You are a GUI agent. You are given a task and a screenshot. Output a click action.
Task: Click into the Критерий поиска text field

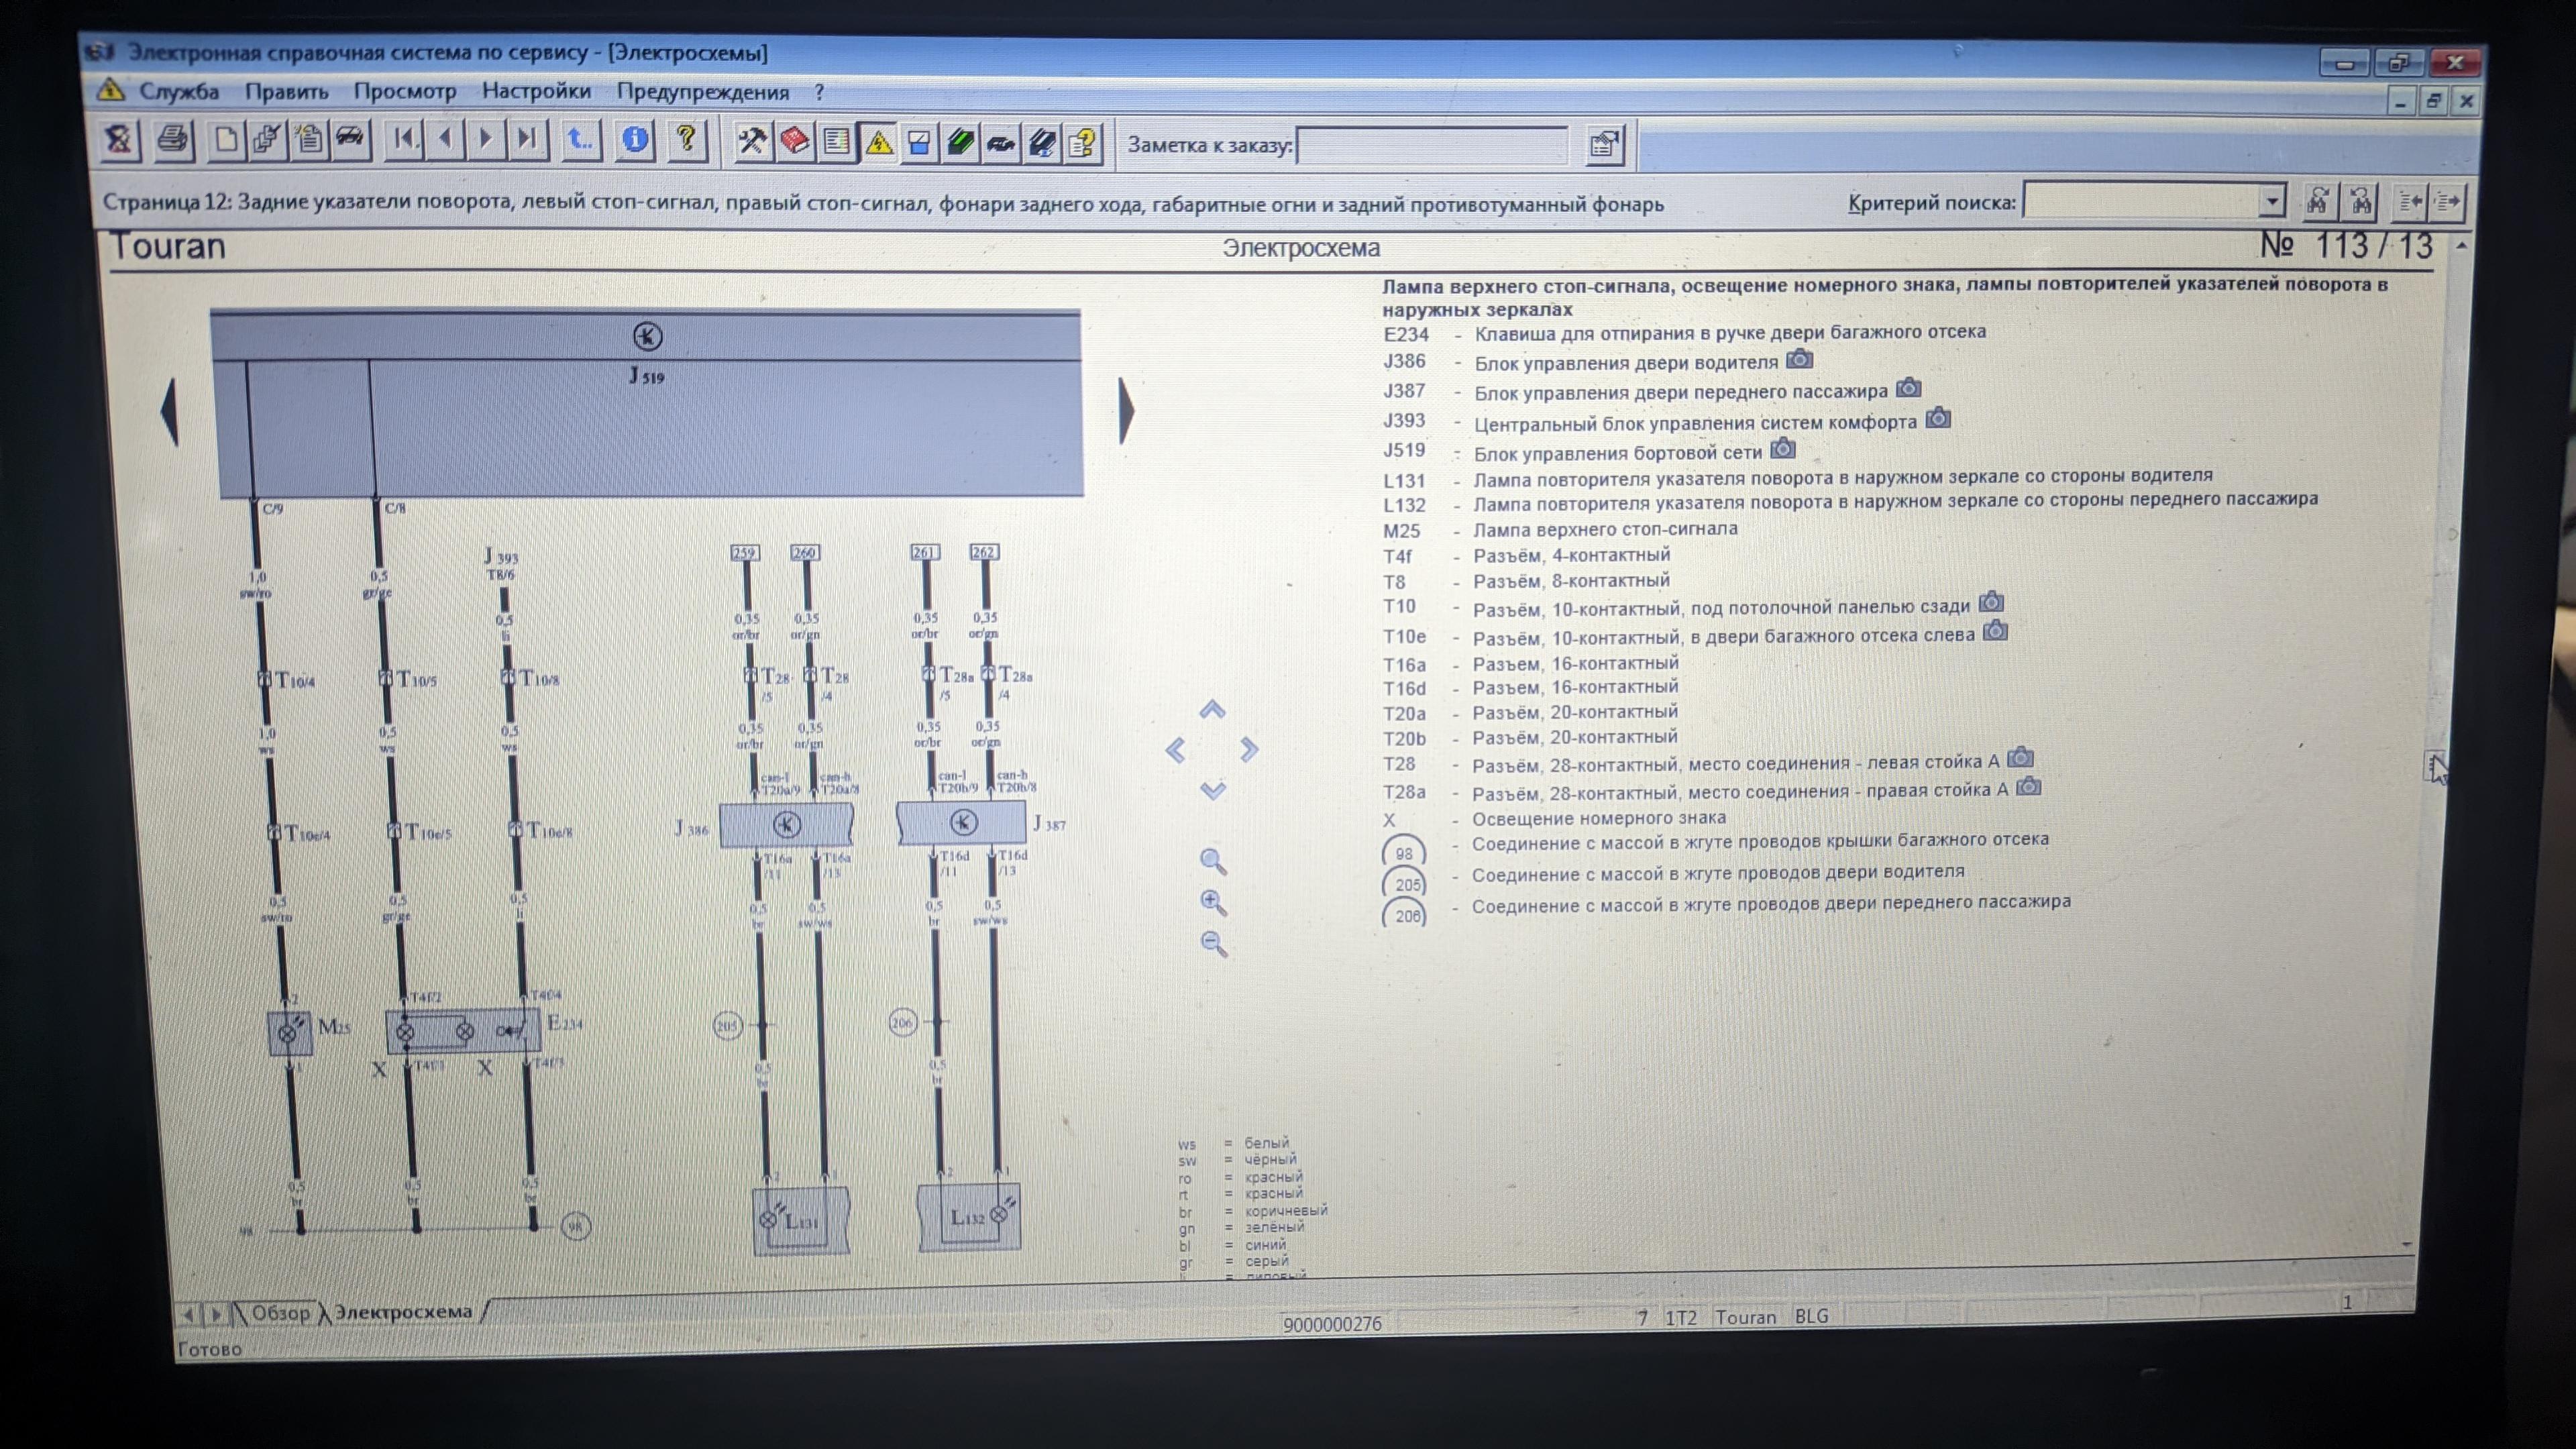click(x=2142, y=201)
